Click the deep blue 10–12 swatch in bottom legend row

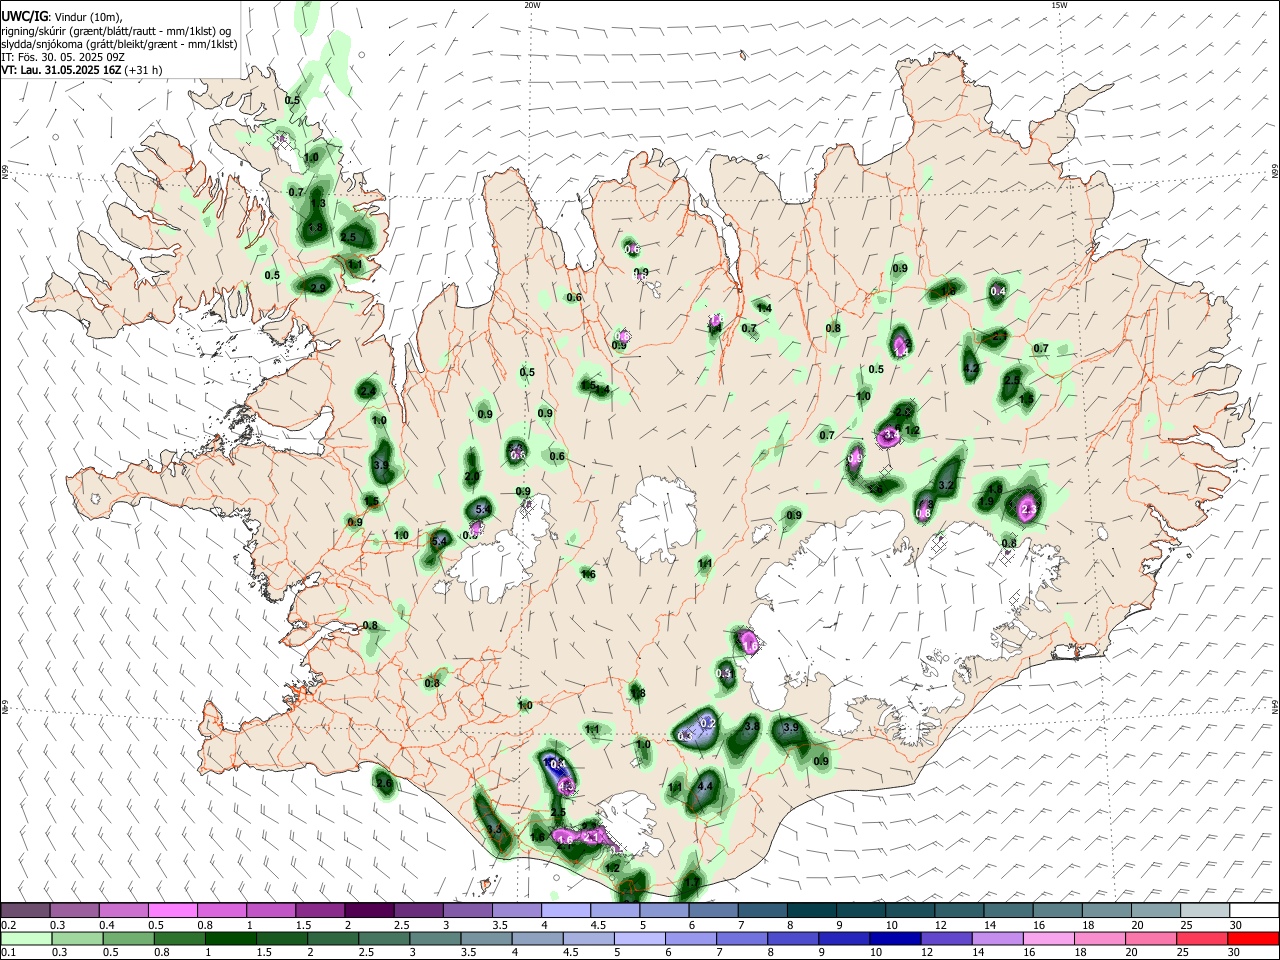(x=894, y=938)
